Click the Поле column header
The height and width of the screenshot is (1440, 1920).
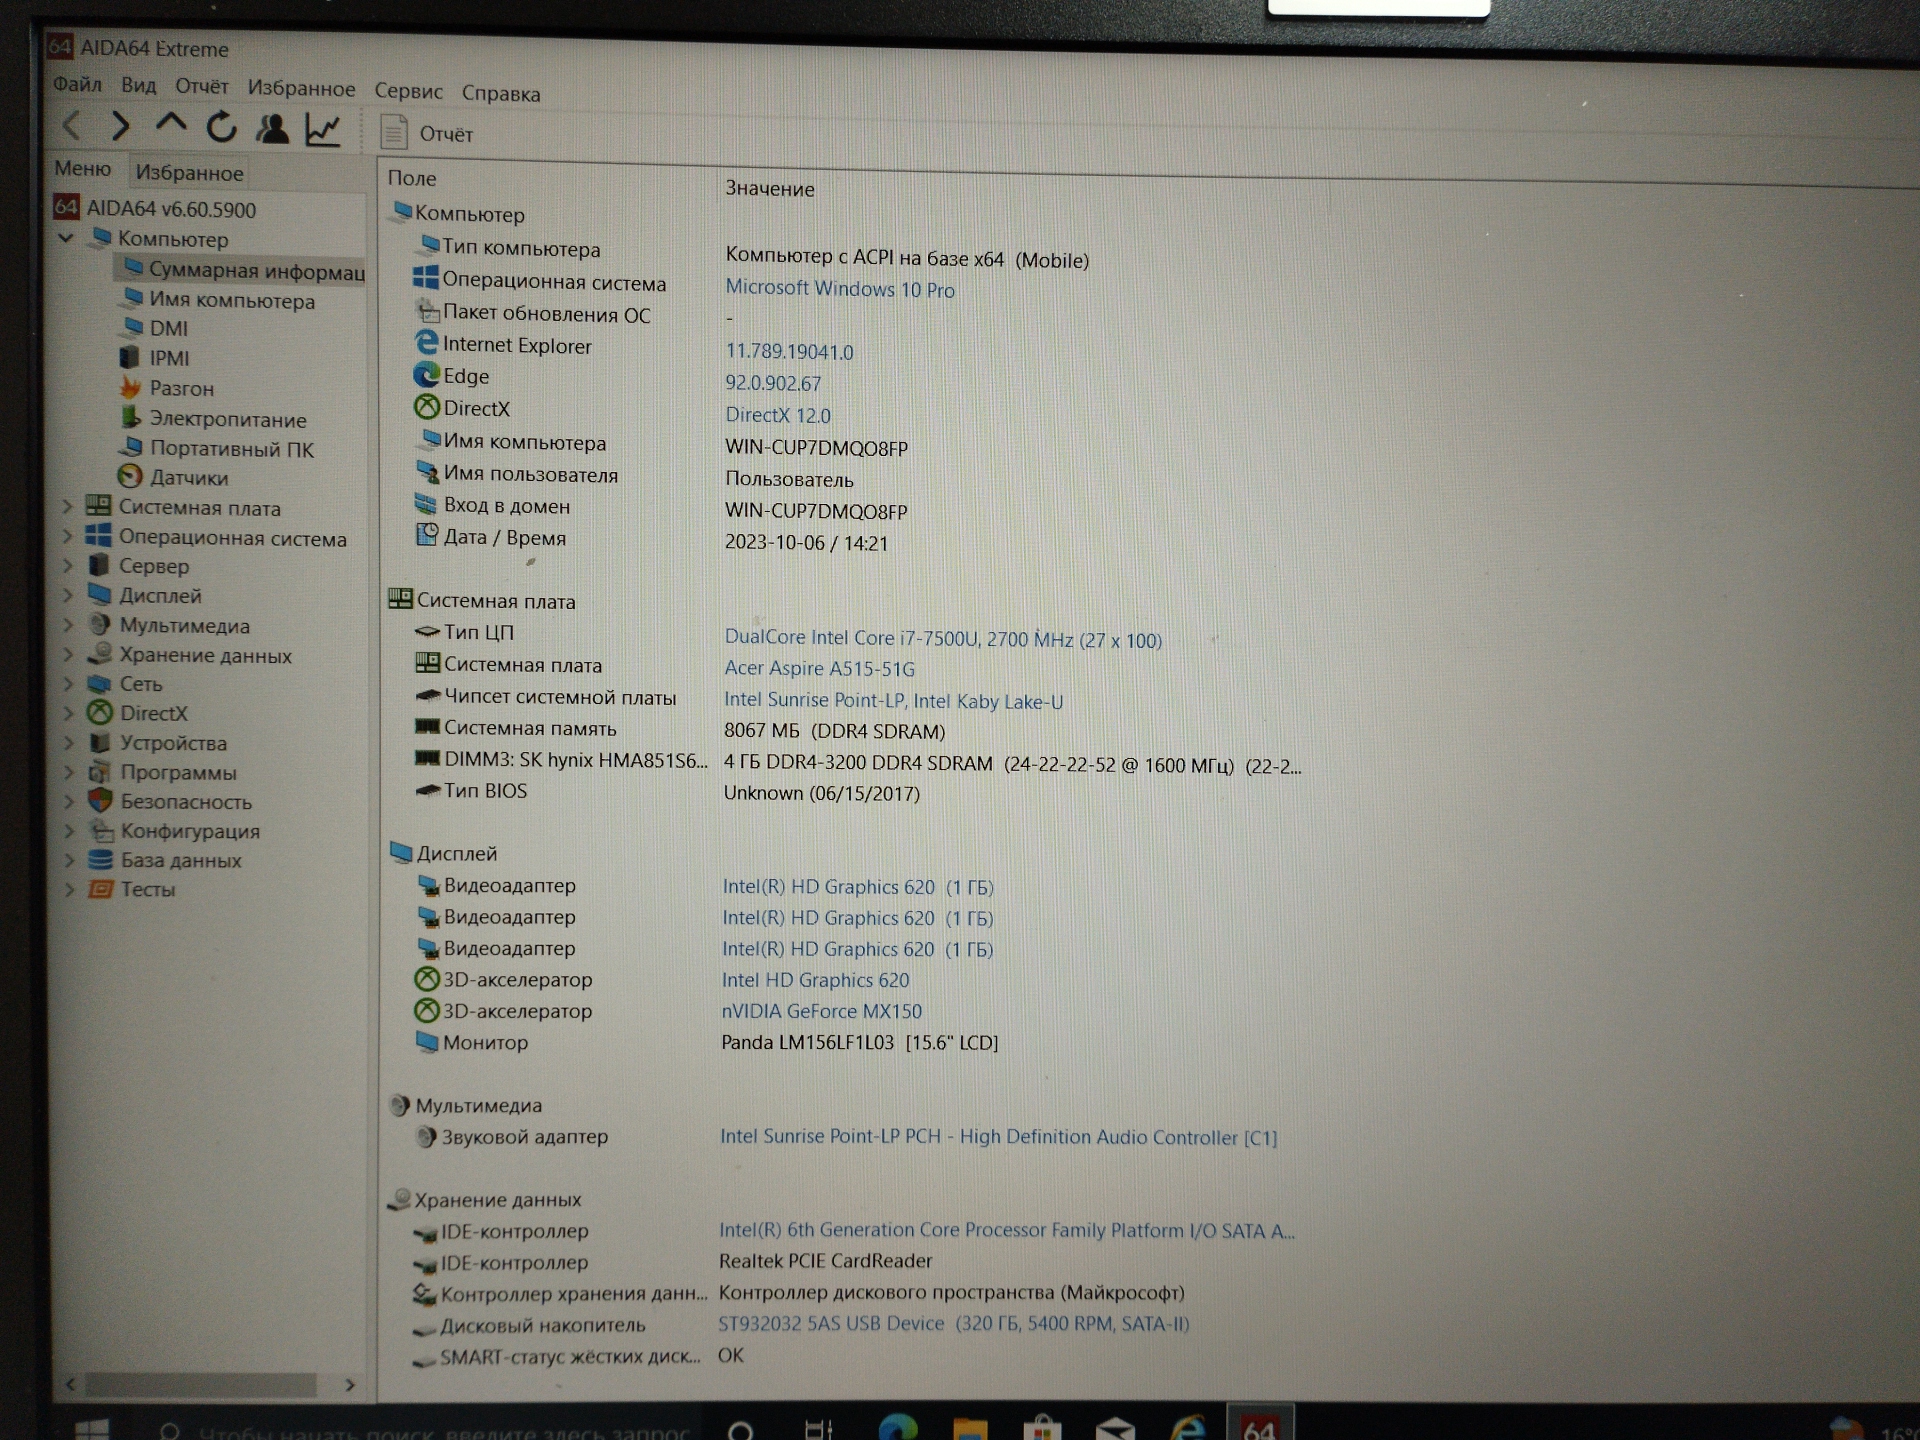412,178
